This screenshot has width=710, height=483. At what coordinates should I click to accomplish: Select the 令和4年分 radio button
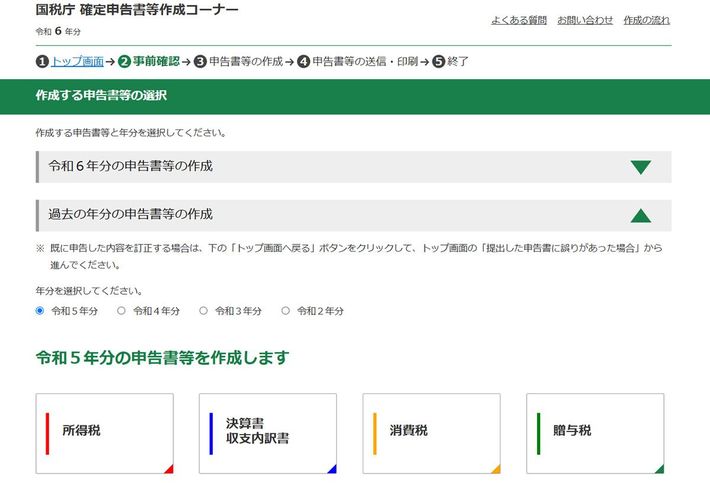pyautogui.click(x=122, y=311)
